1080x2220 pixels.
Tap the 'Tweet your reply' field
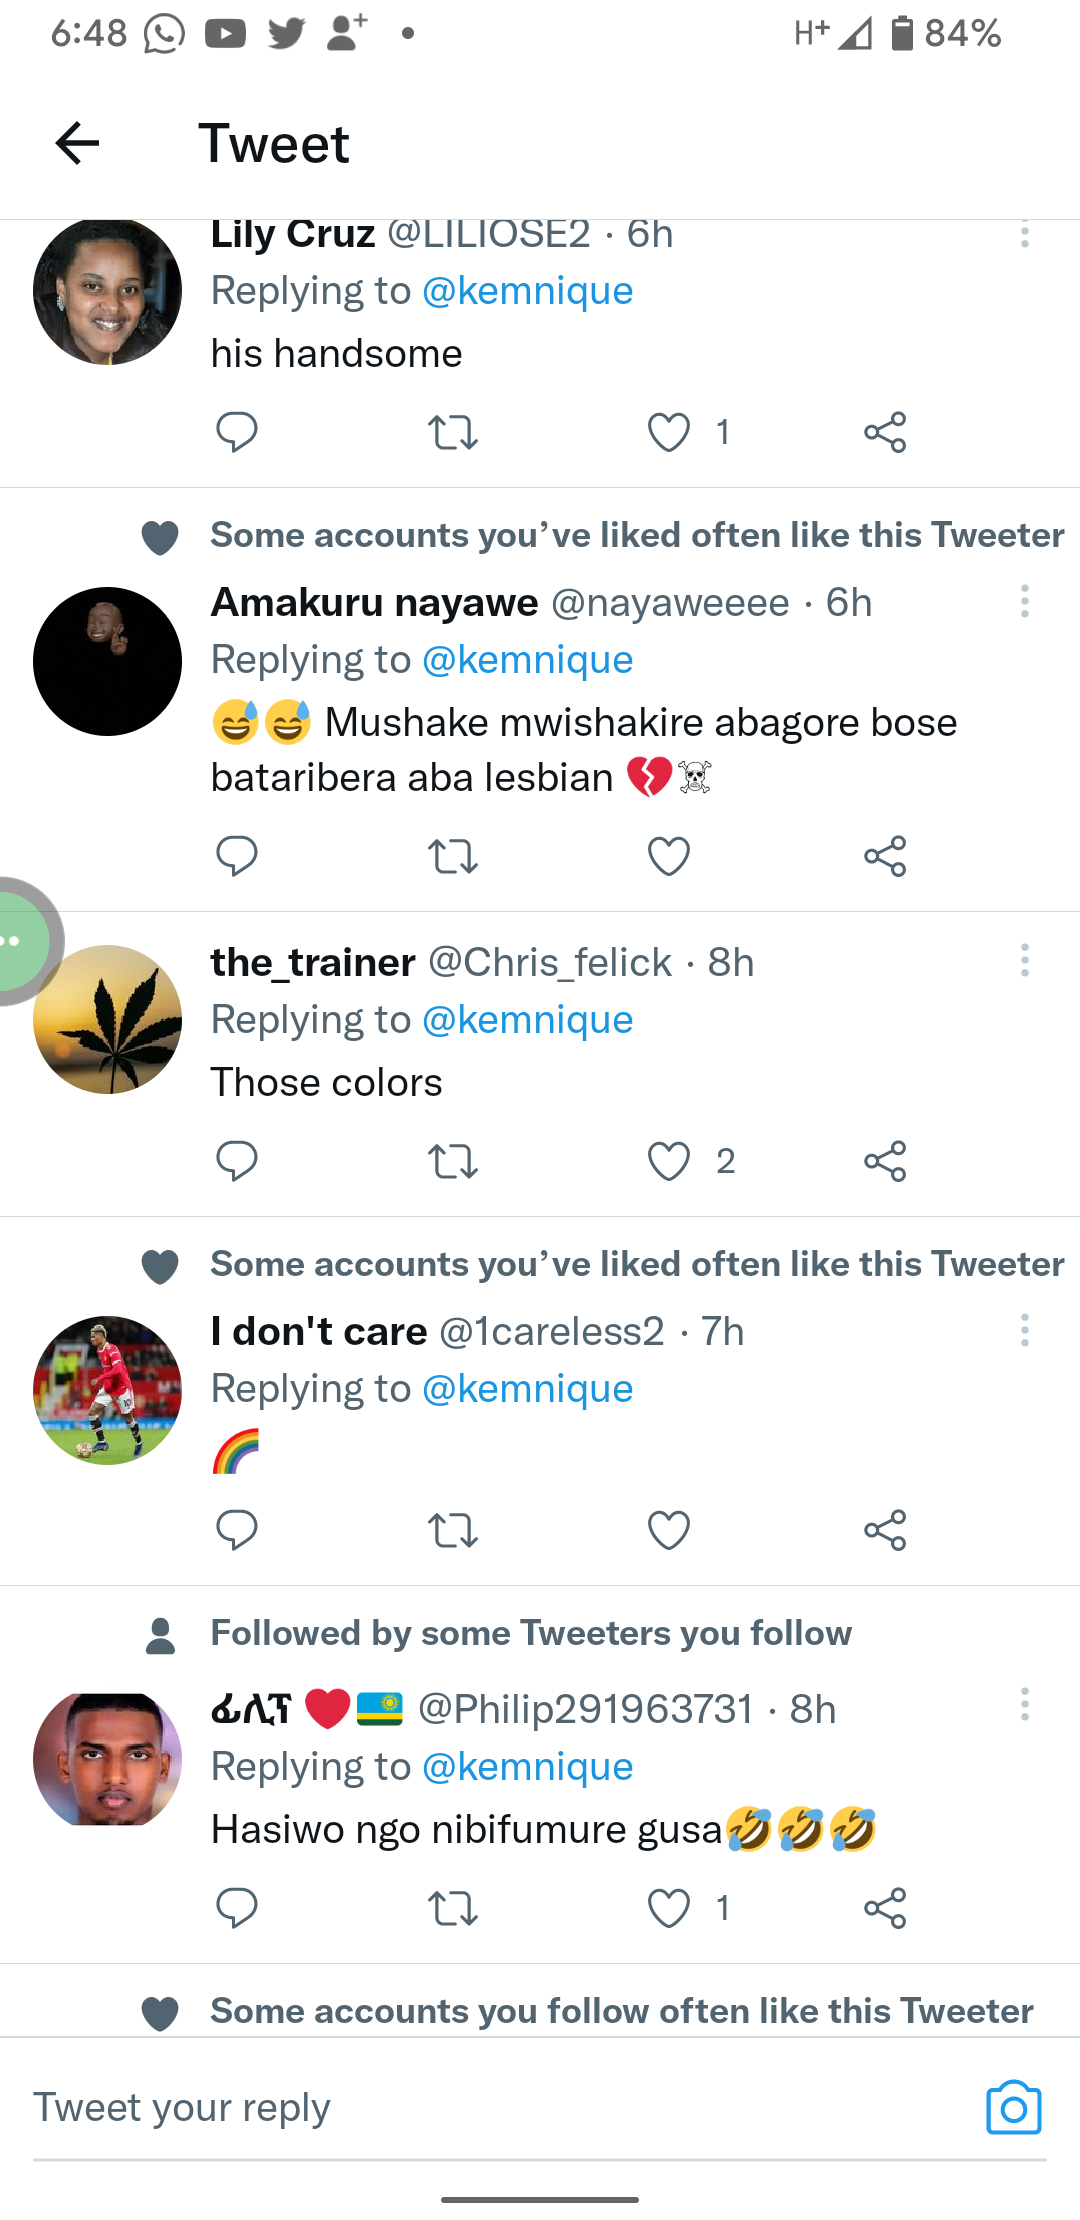point(480,2107)
